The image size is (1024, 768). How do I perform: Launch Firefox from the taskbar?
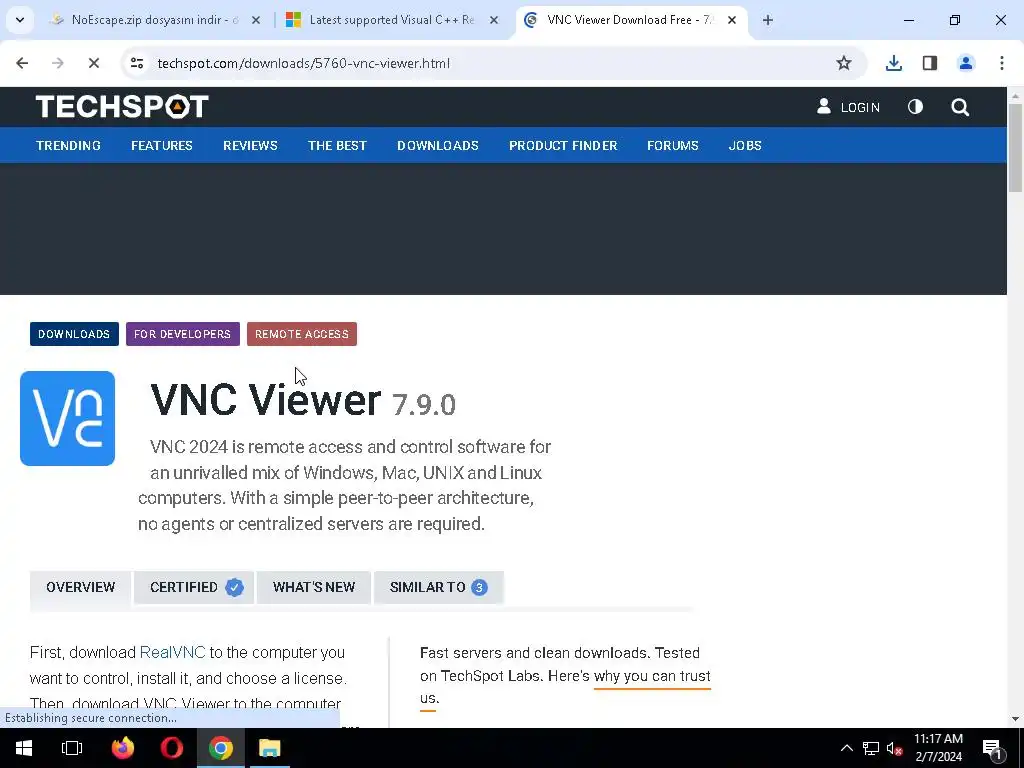(x=123, y=748)
